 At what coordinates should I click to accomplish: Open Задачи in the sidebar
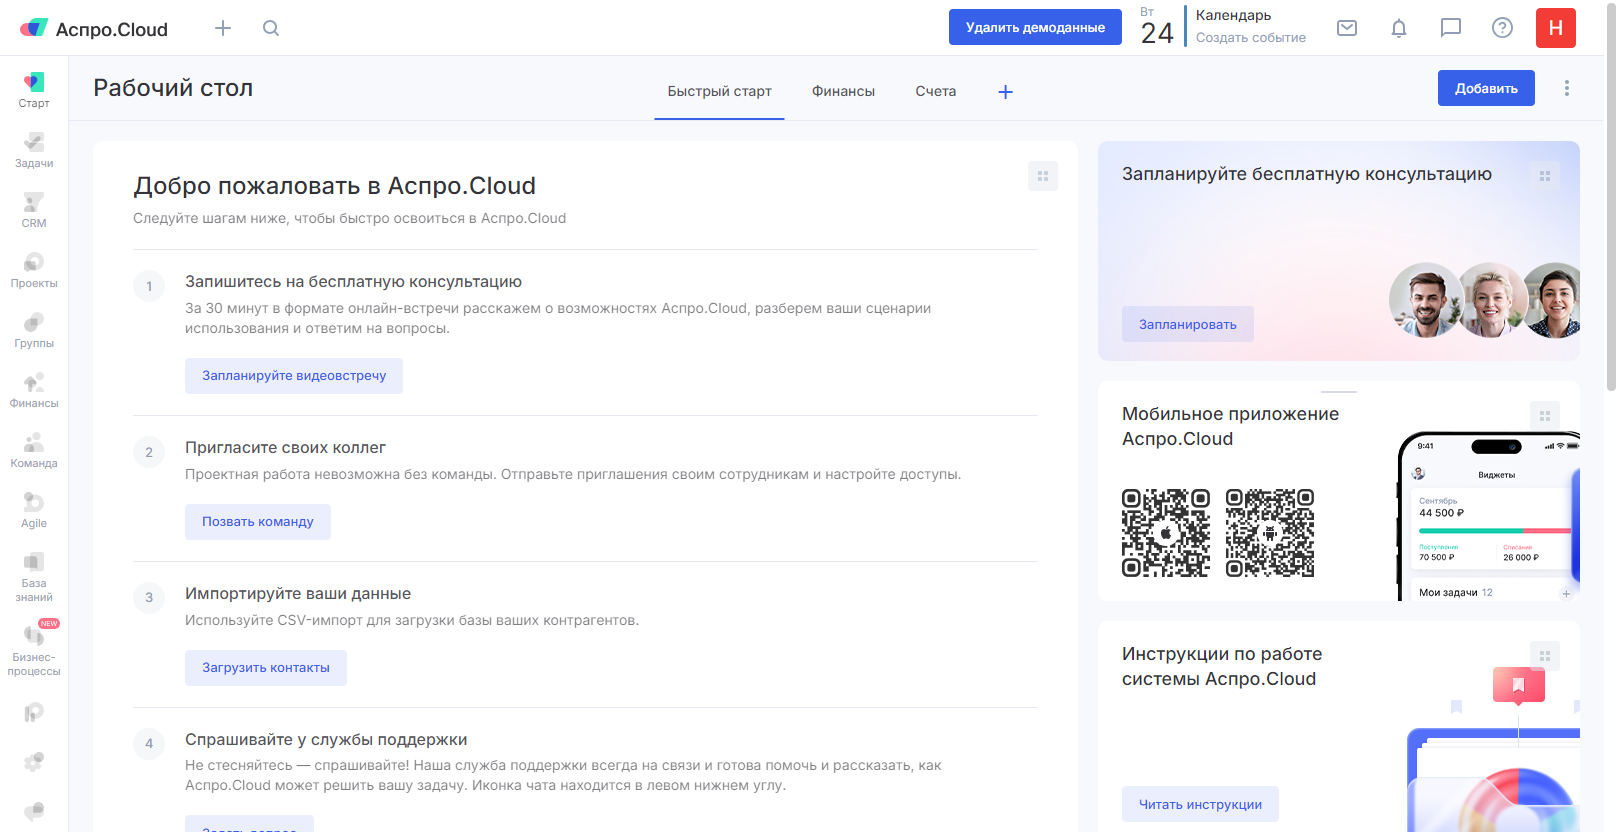click(x=34, y=150)
